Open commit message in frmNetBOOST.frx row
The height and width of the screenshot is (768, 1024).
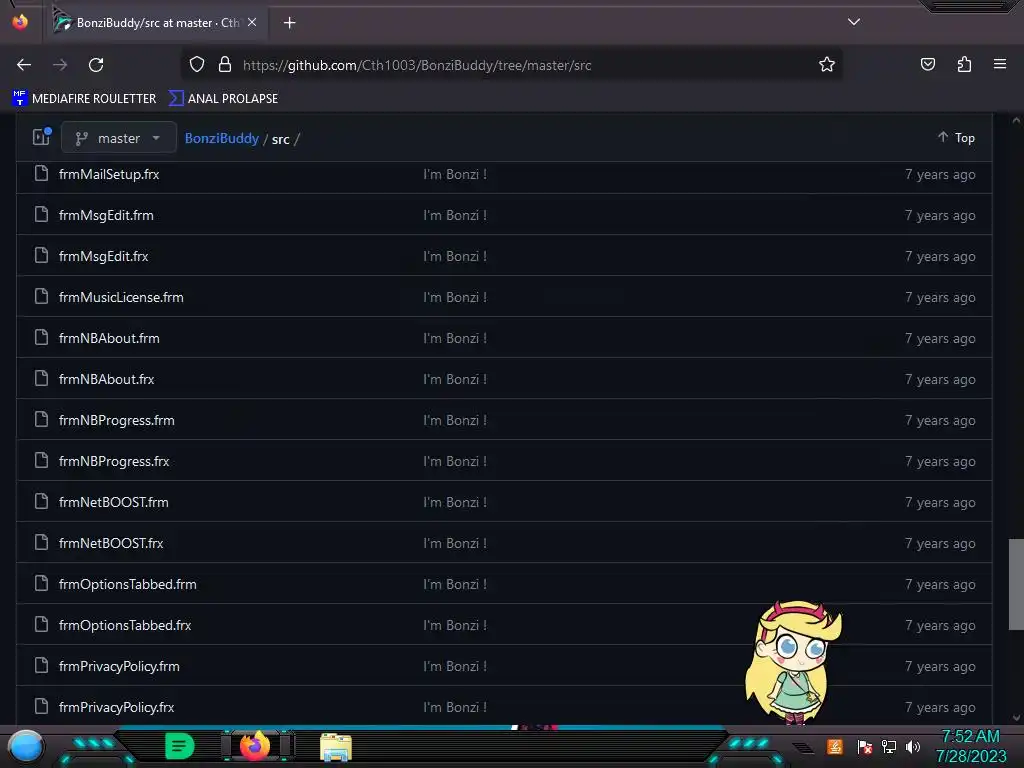pyautogui.click(x=455, y=543)
